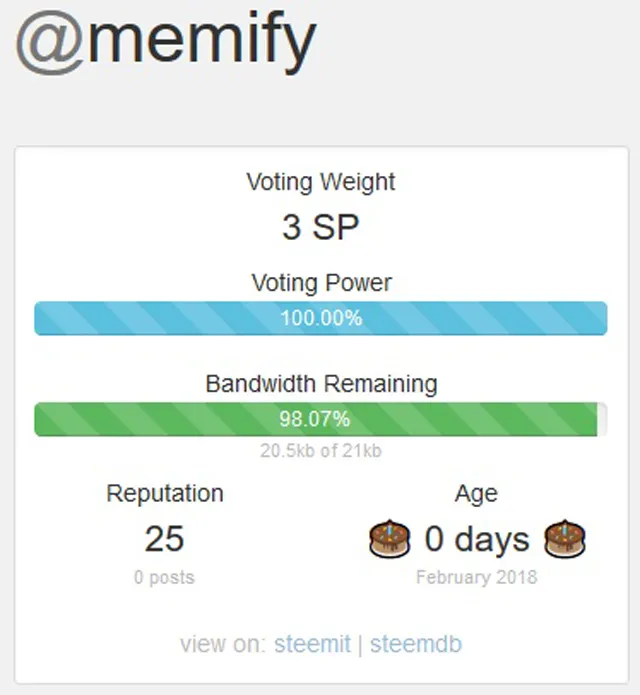Click the reputation score 25

164,539
